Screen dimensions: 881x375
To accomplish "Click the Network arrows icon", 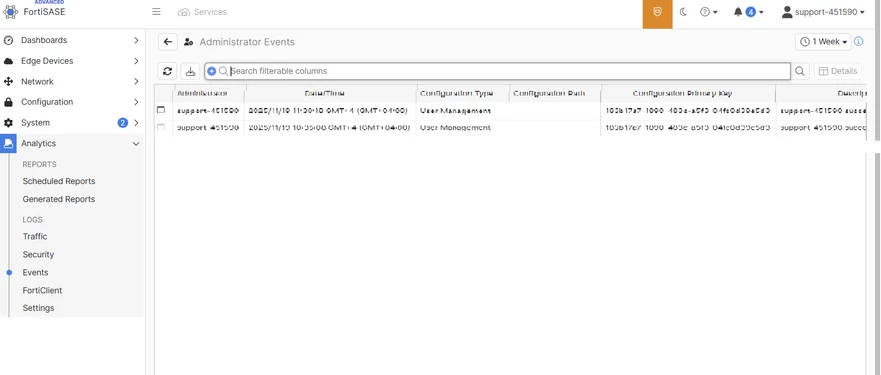I will (8, 82).
